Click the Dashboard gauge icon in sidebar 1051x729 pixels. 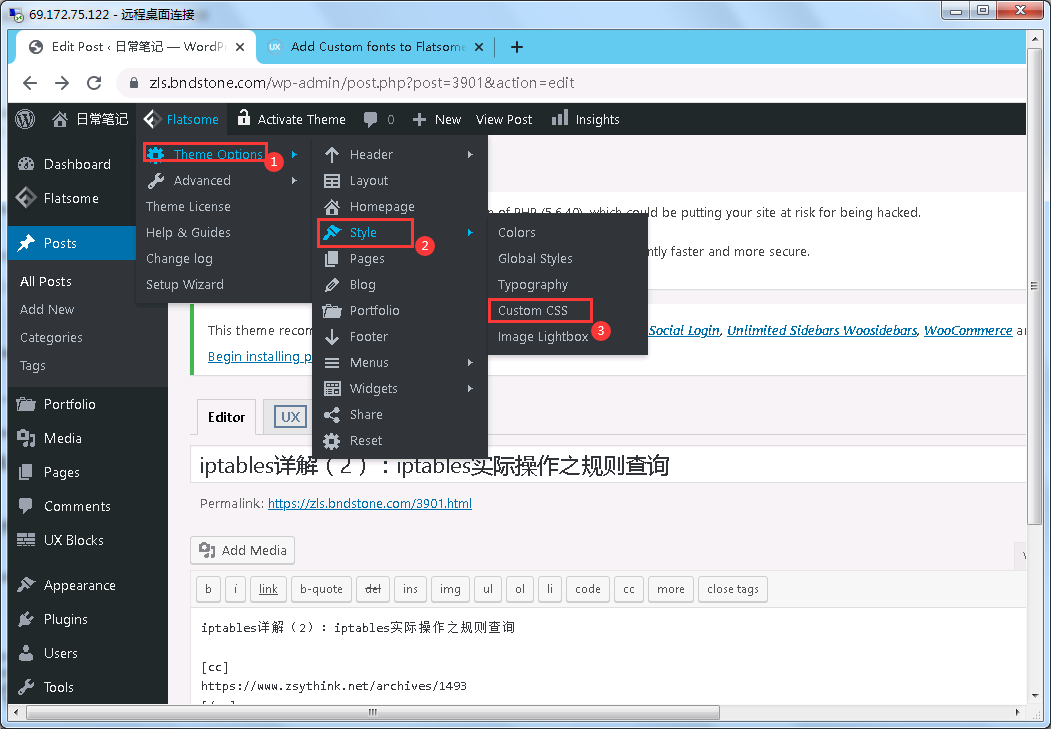click(x=26, y=164)
